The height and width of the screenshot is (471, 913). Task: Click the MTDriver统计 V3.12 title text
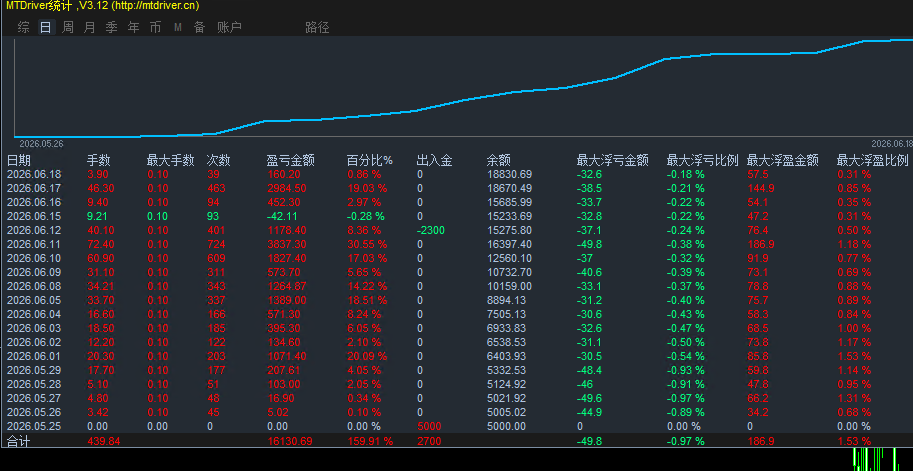click(x=57, y=6)
